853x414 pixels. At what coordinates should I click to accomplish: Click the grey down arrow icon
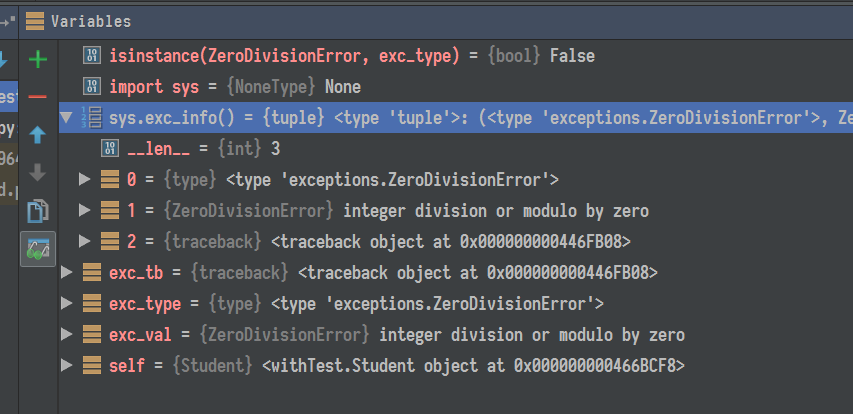pos(38,172)
